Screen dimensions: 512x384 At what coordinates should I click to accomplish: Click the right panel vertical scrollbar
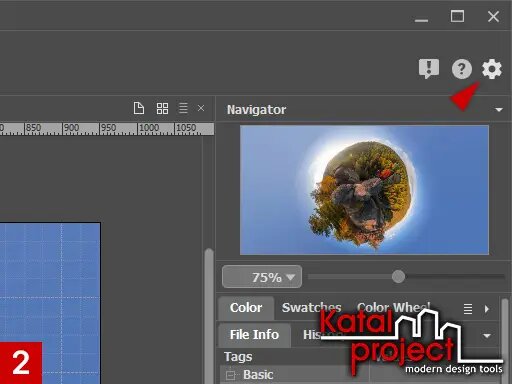[505, 340]
